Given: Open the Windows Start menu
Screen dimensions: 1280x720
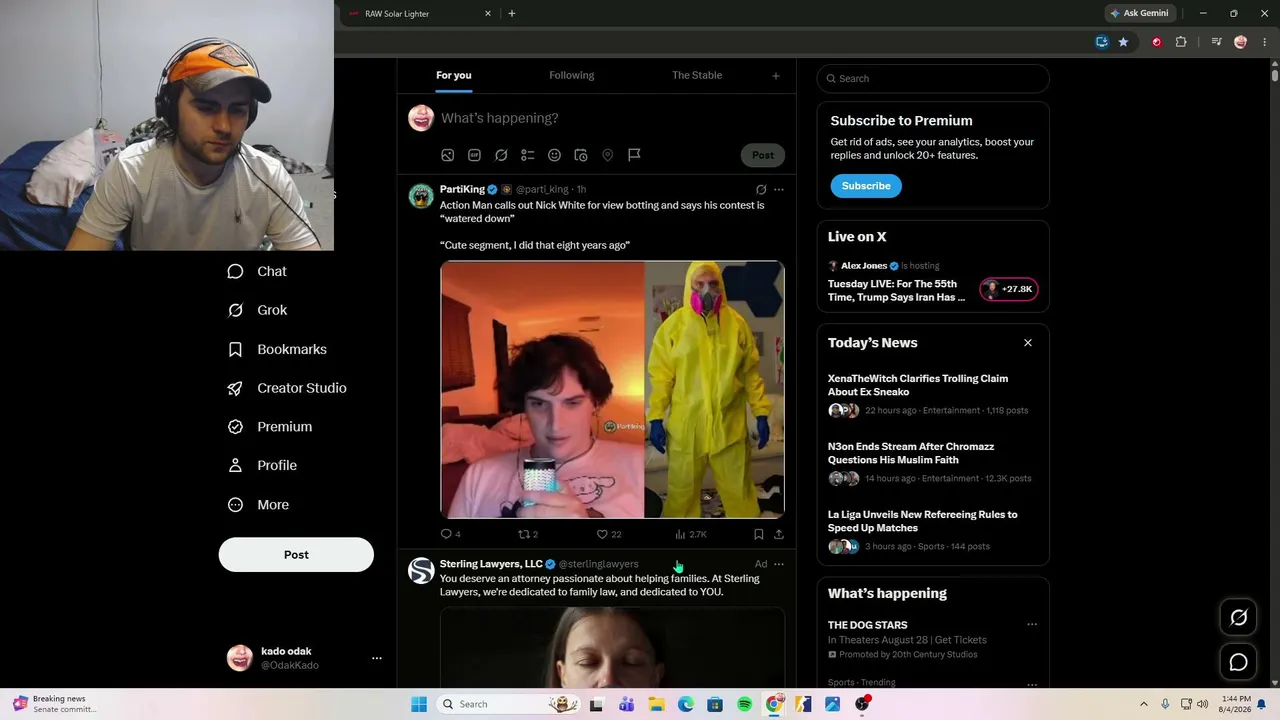Looking at the screenshot, I should coord(419,704).
